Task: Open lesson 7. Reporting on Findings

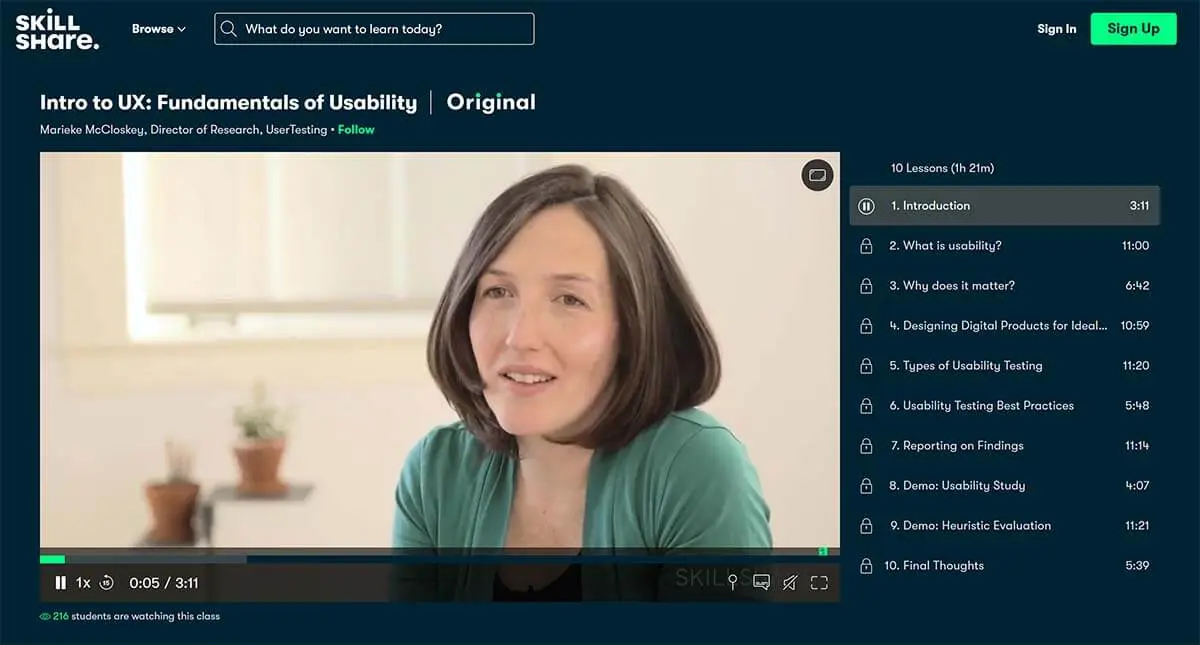Action: click(x=1005, y=446)
